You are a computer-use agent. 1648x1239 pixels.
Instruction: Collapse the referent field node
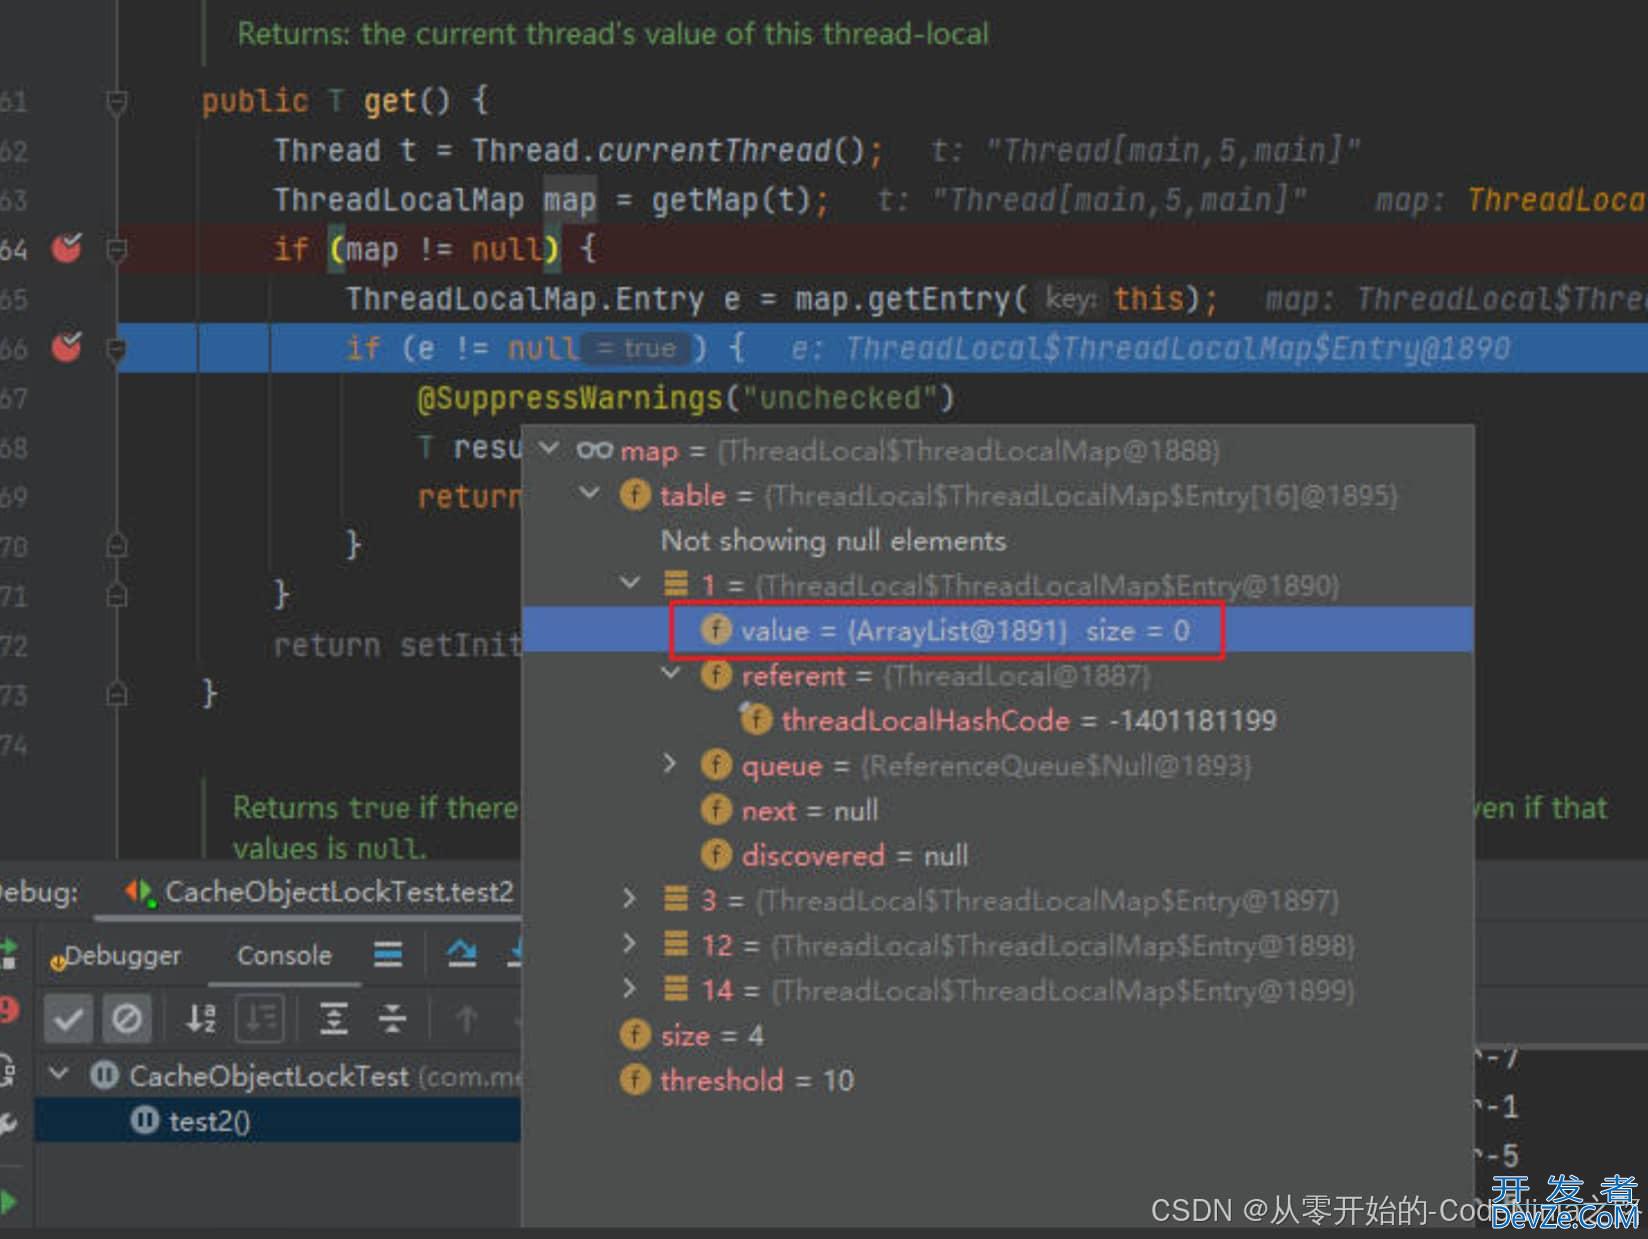click(x=671, y=674)
